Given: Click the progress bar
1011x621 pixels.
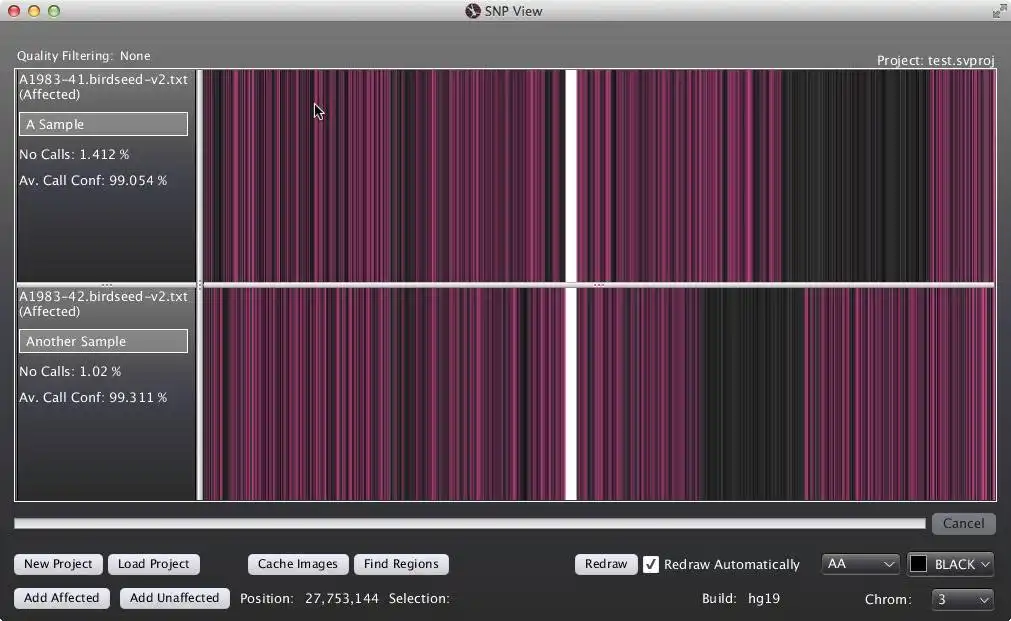Looking at the screenshot, I should [x=469, y=524].
